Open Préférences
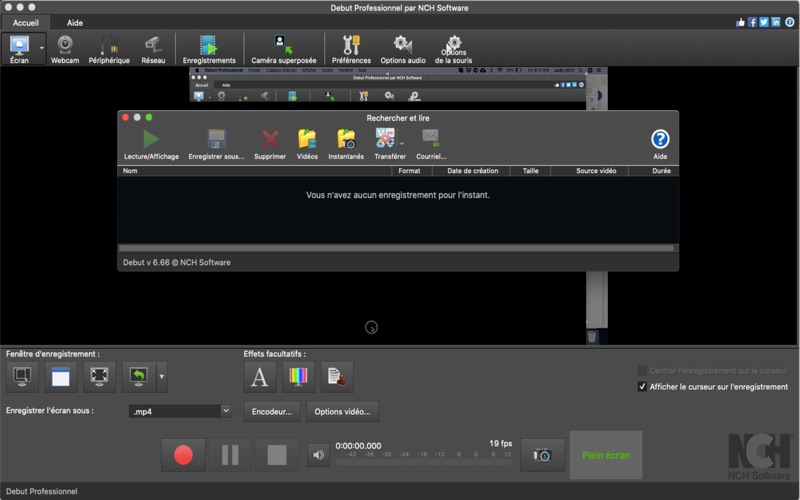The height and width of the screenshot is (500, 800). [x=351, y=49]
